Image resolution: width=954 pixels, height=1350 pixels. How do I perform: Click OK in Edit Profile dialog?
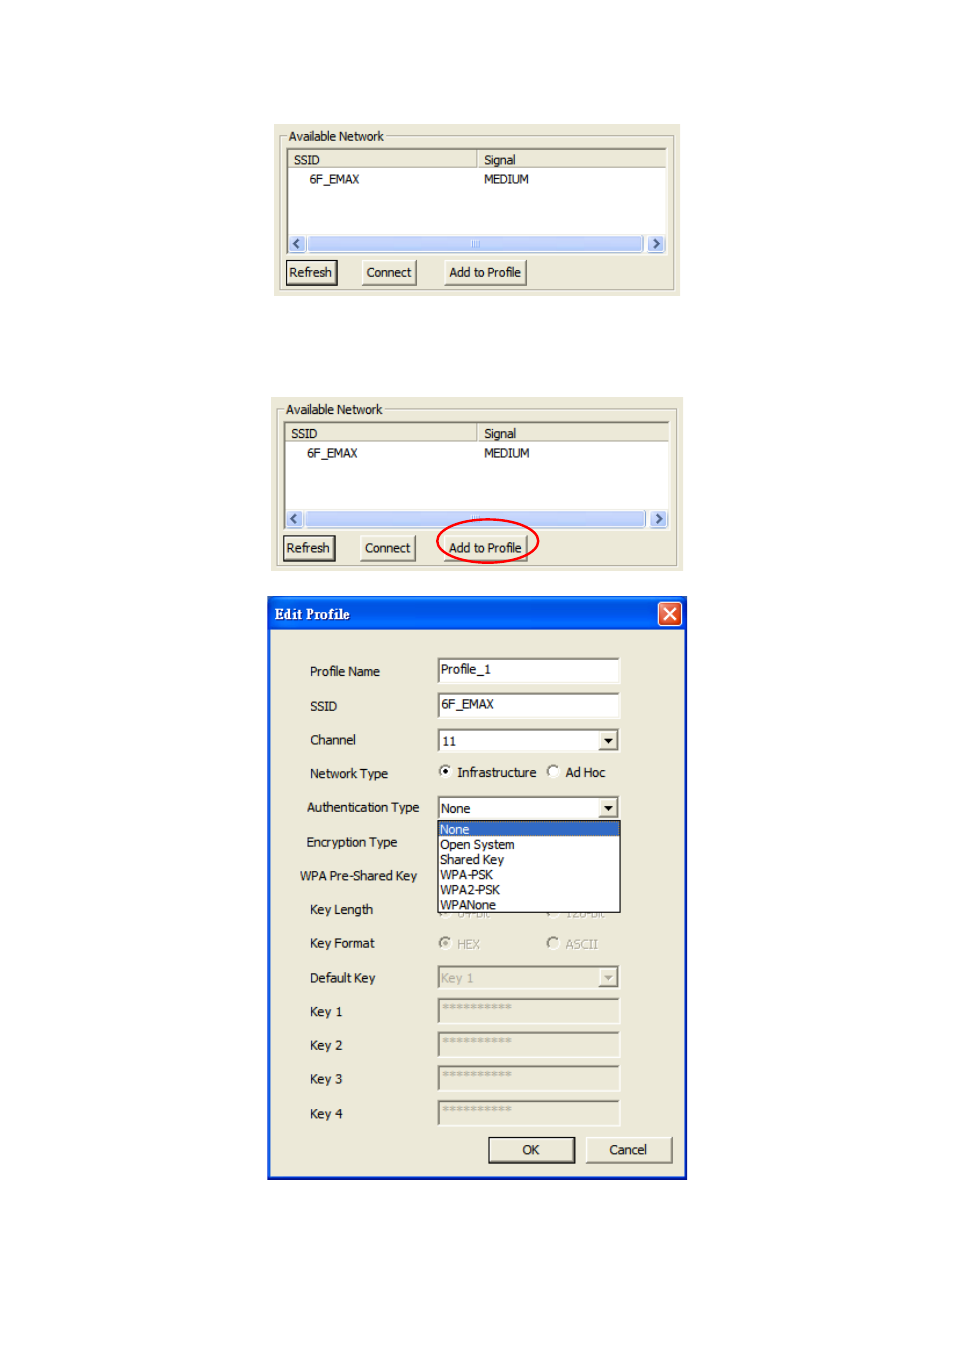pos(531,1150)
